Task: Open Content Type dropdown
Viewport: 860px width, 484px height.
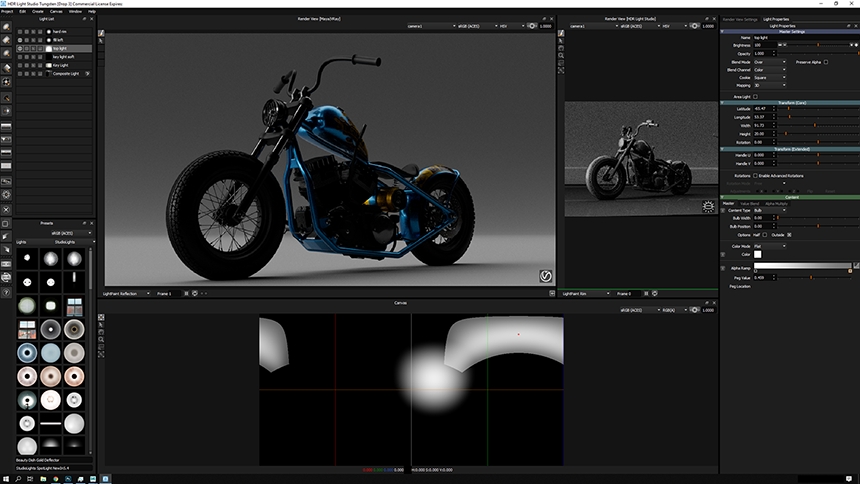Action: (770, 210)
